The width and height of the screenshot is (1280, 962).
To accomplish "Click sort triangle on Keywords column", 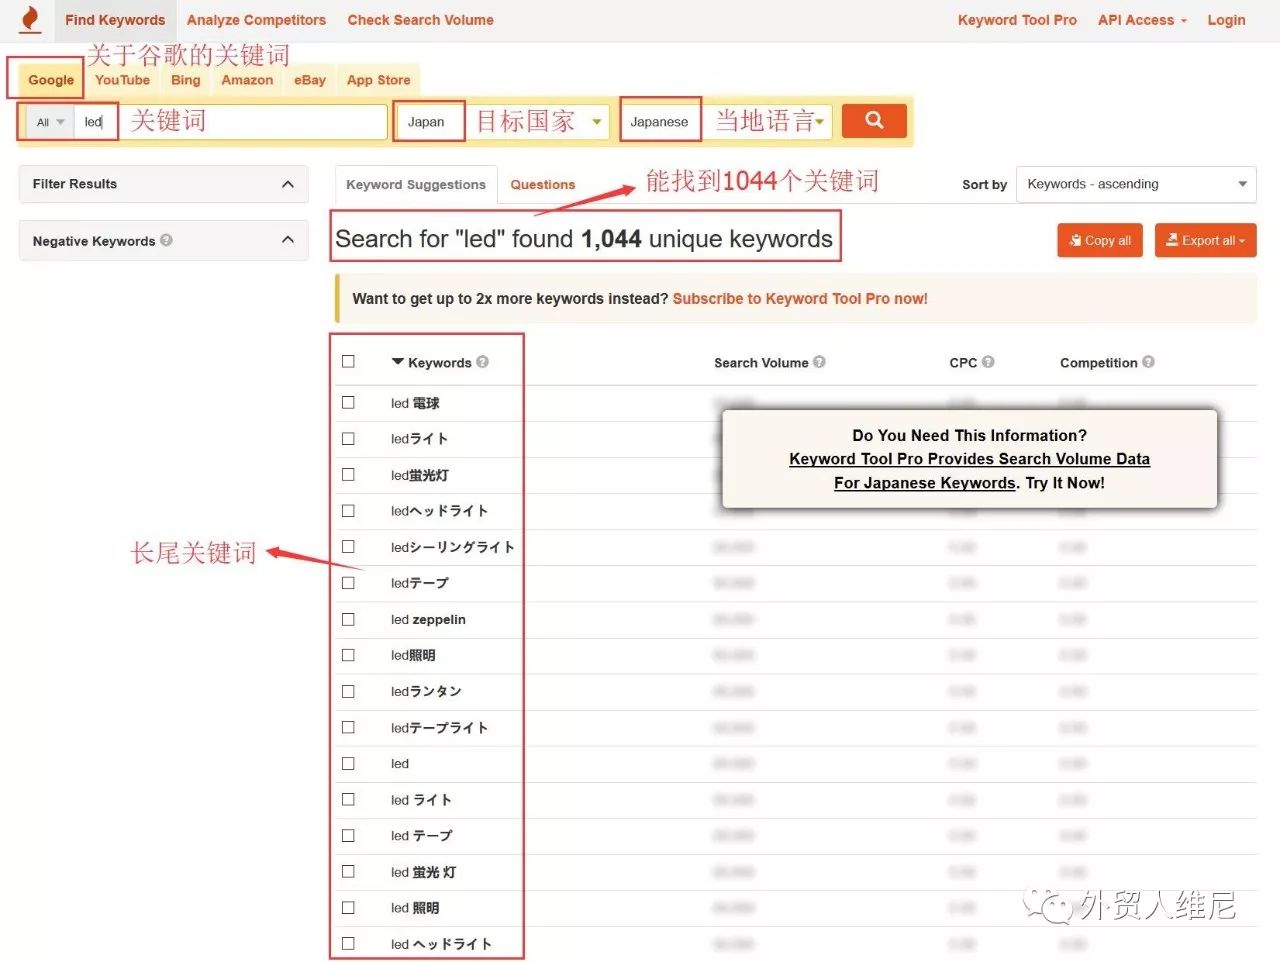I will coord(397,362).
